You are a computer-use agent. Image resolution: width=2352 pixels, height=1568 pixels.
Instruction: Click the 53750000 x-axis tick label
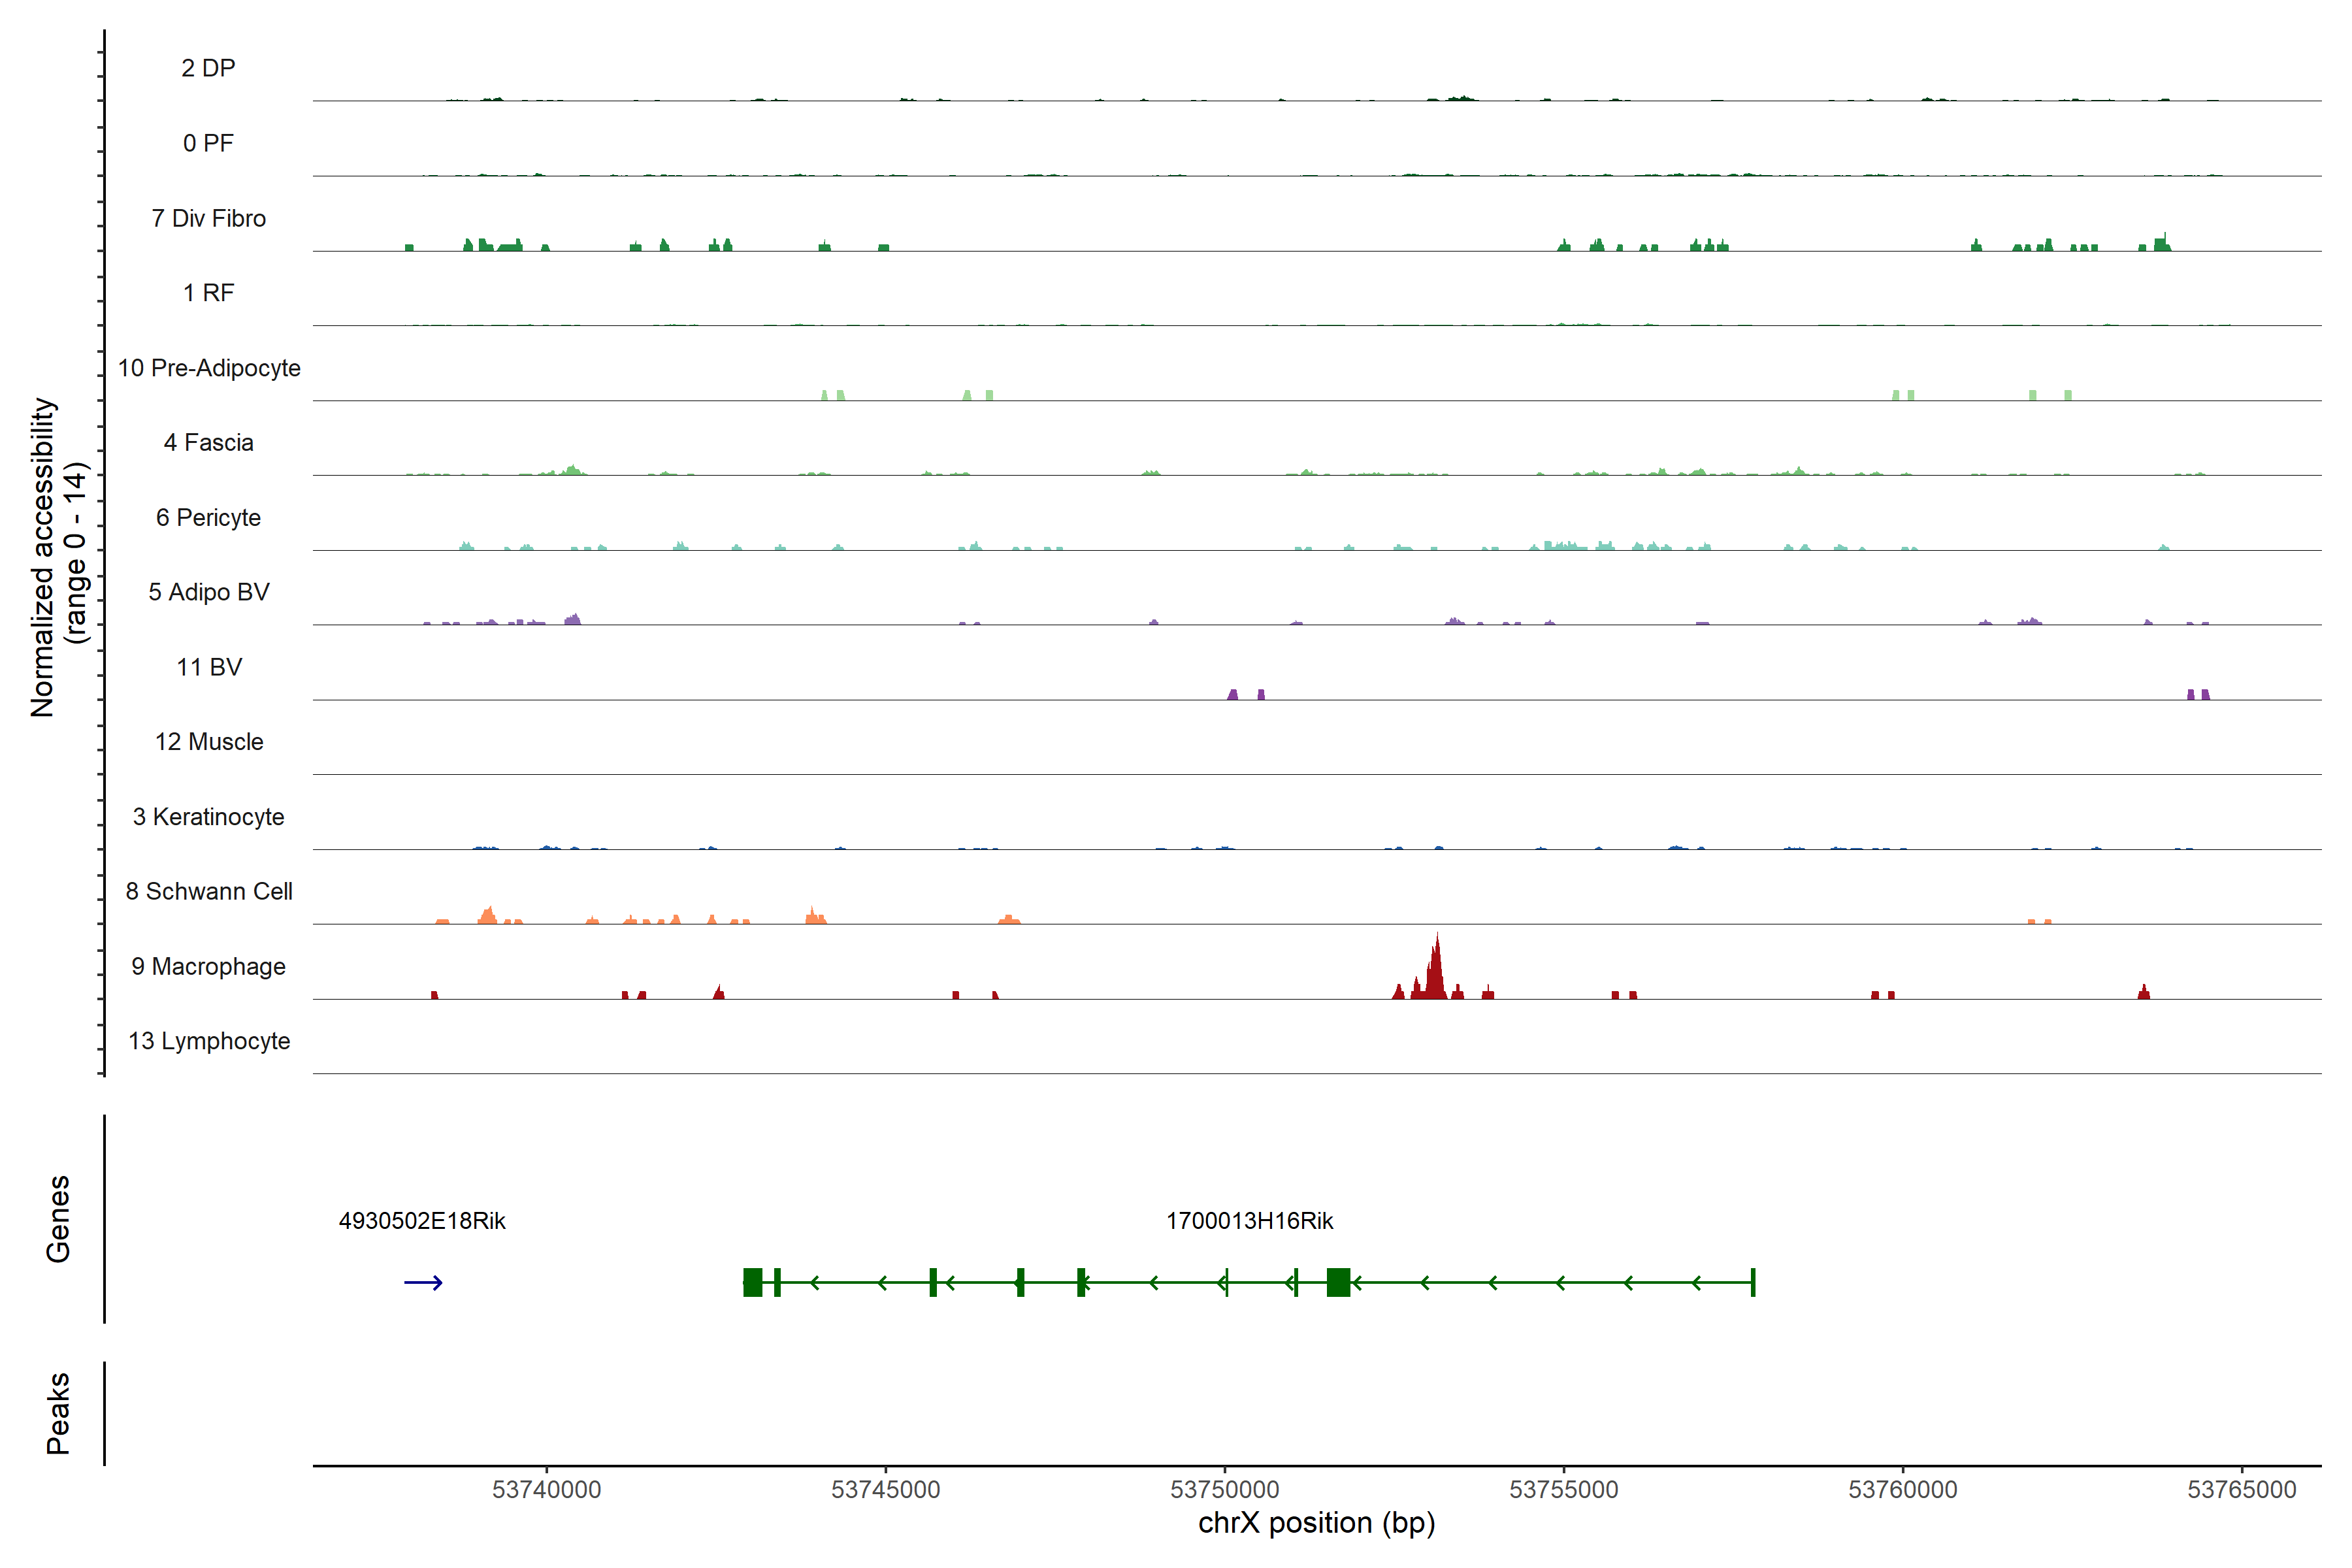tap(1224, 1489)
